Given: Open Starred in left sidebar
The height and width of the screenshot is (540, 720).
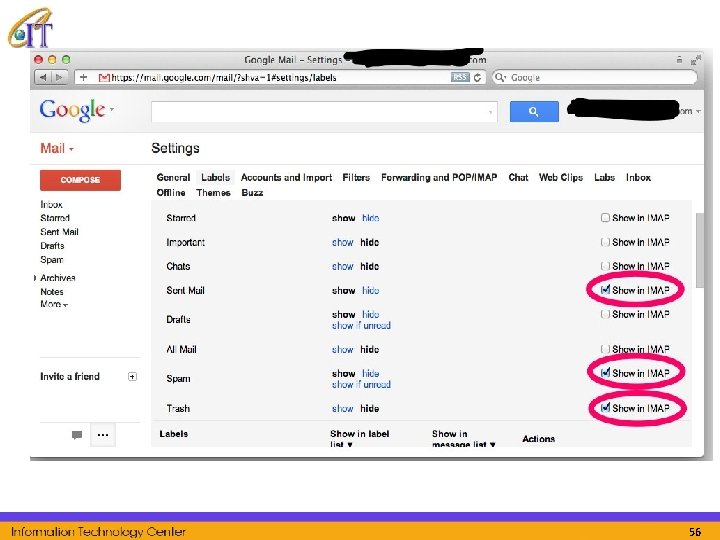Looking at the screenshot, I should [55, 218].
